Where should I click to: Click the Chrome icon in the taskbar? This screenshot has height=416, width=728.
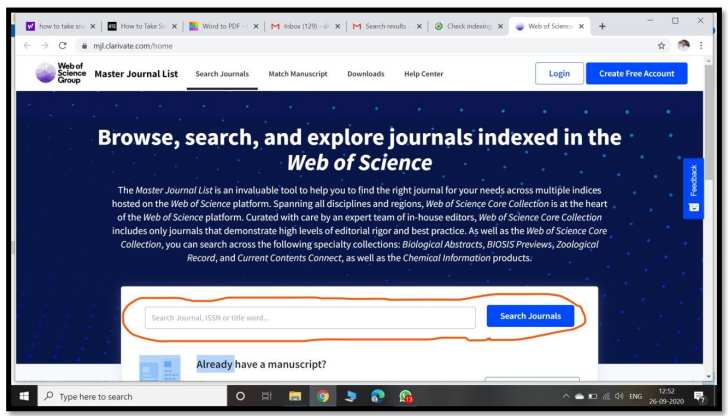pos(323,396)
